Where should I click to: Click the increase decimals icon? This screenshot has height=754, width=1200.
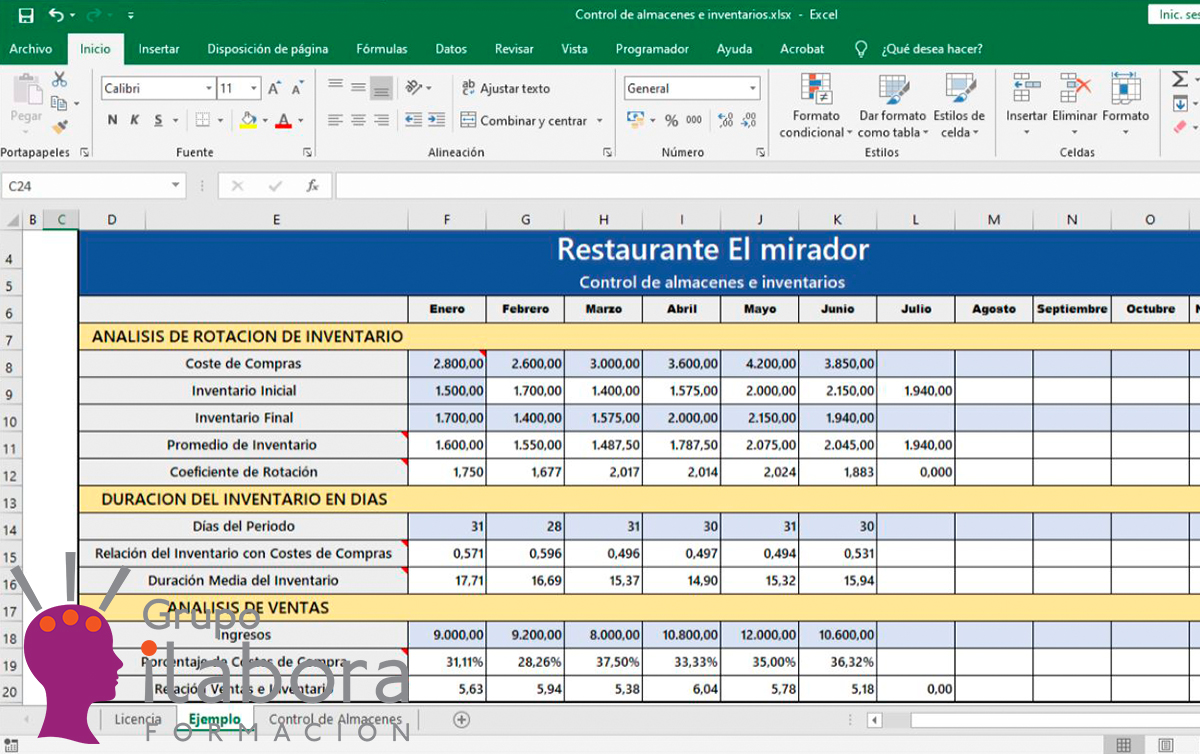[x=725, y=120]
